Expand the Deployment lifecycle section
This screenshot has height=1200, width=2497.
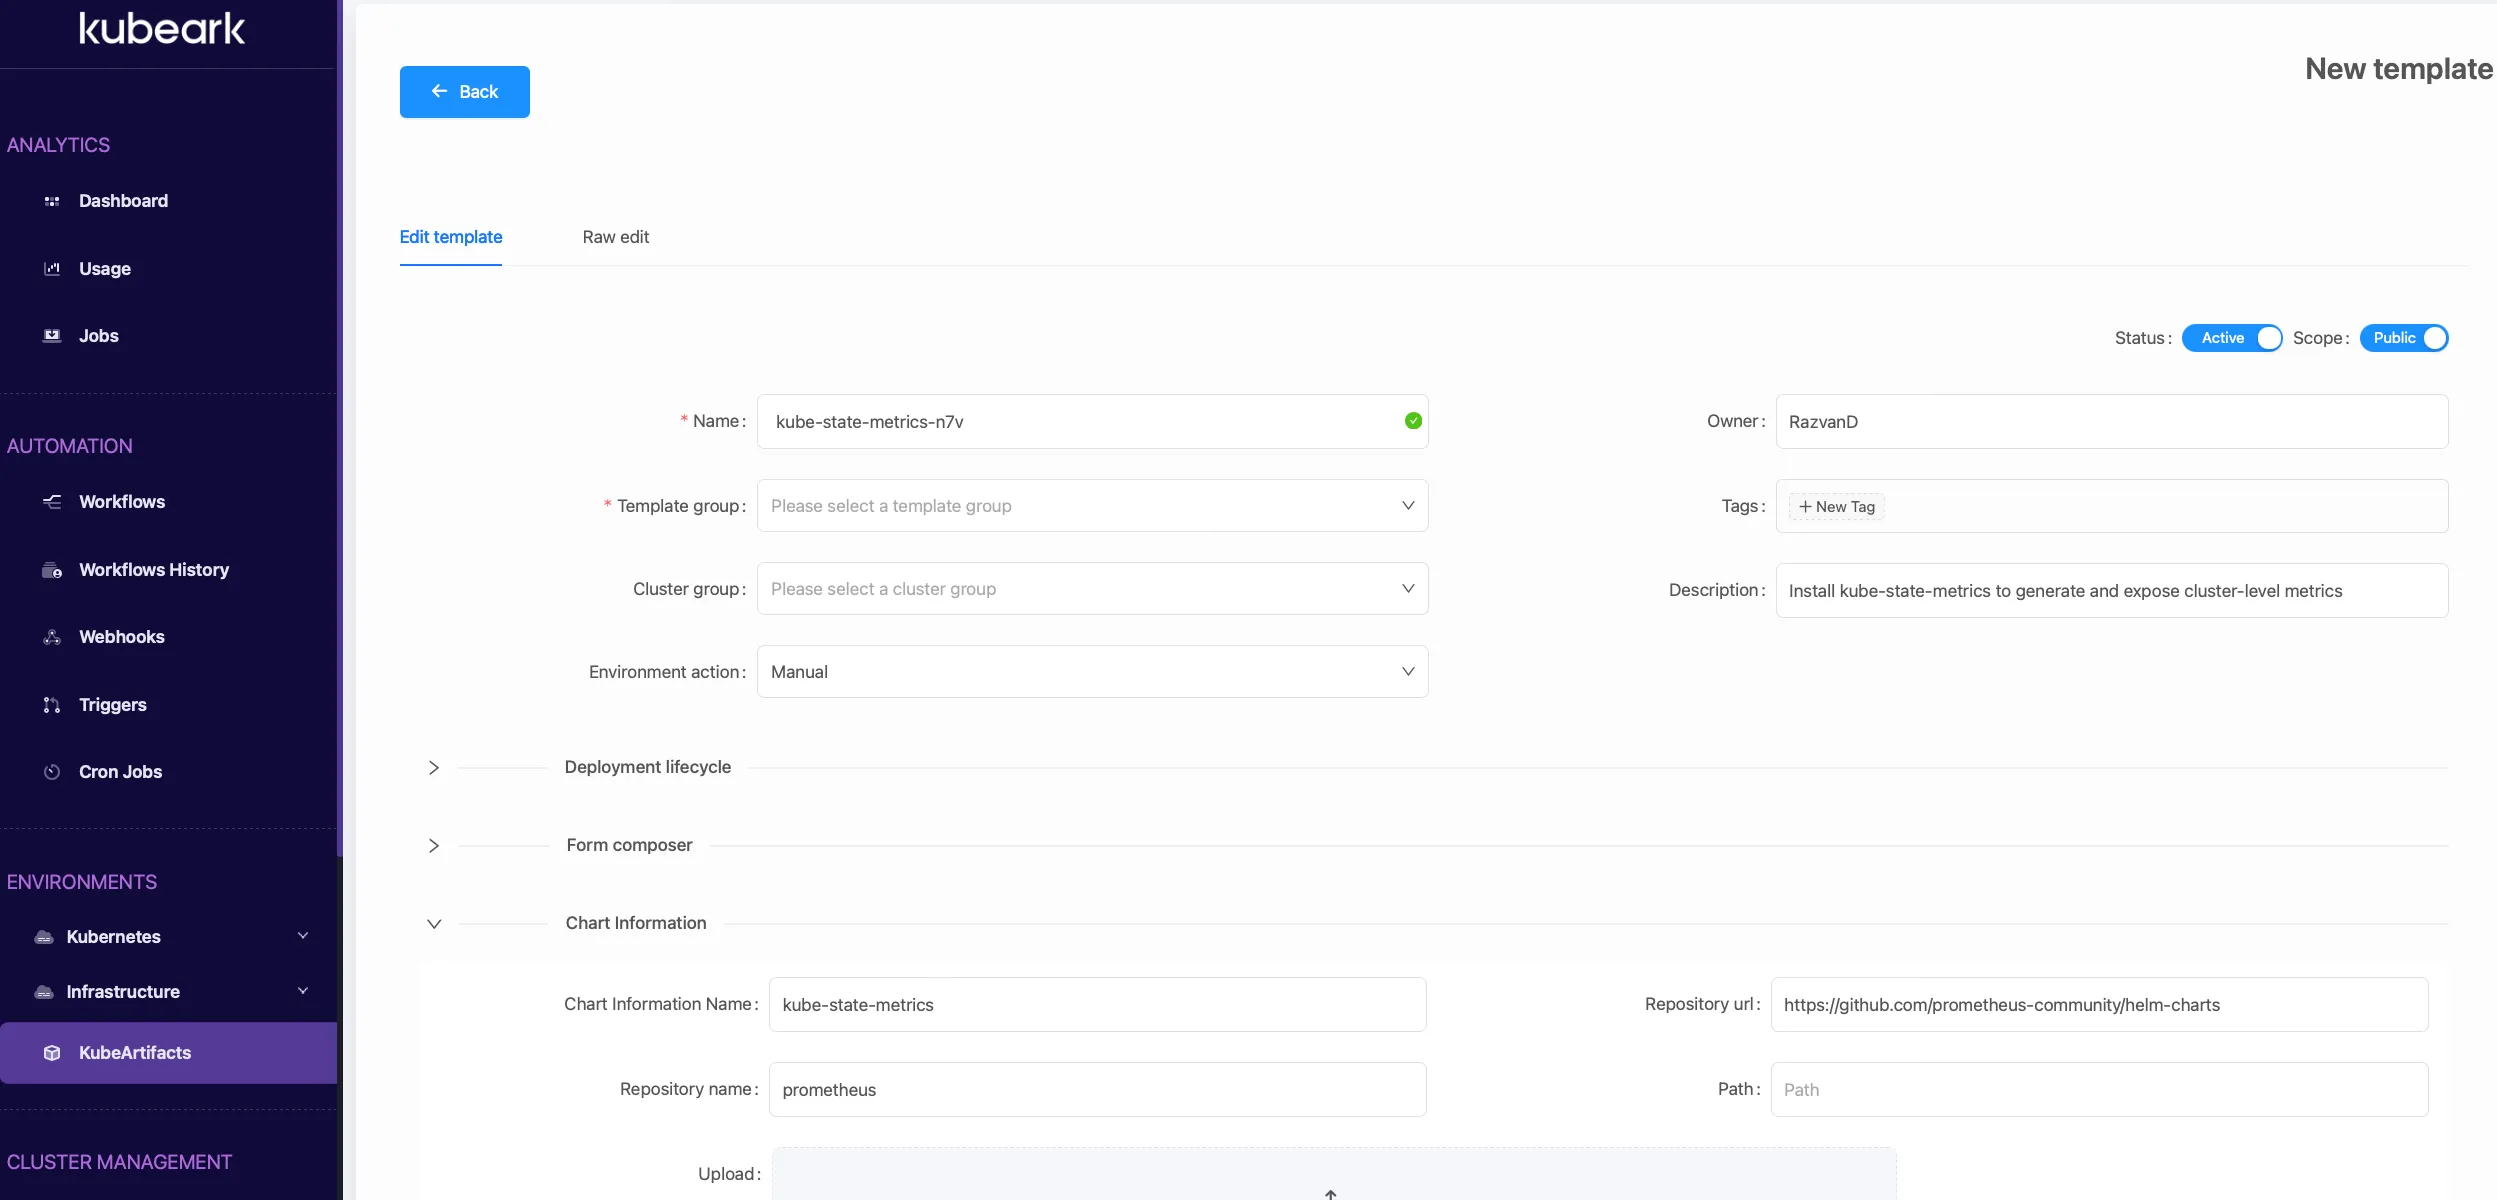tap(434, 768)
